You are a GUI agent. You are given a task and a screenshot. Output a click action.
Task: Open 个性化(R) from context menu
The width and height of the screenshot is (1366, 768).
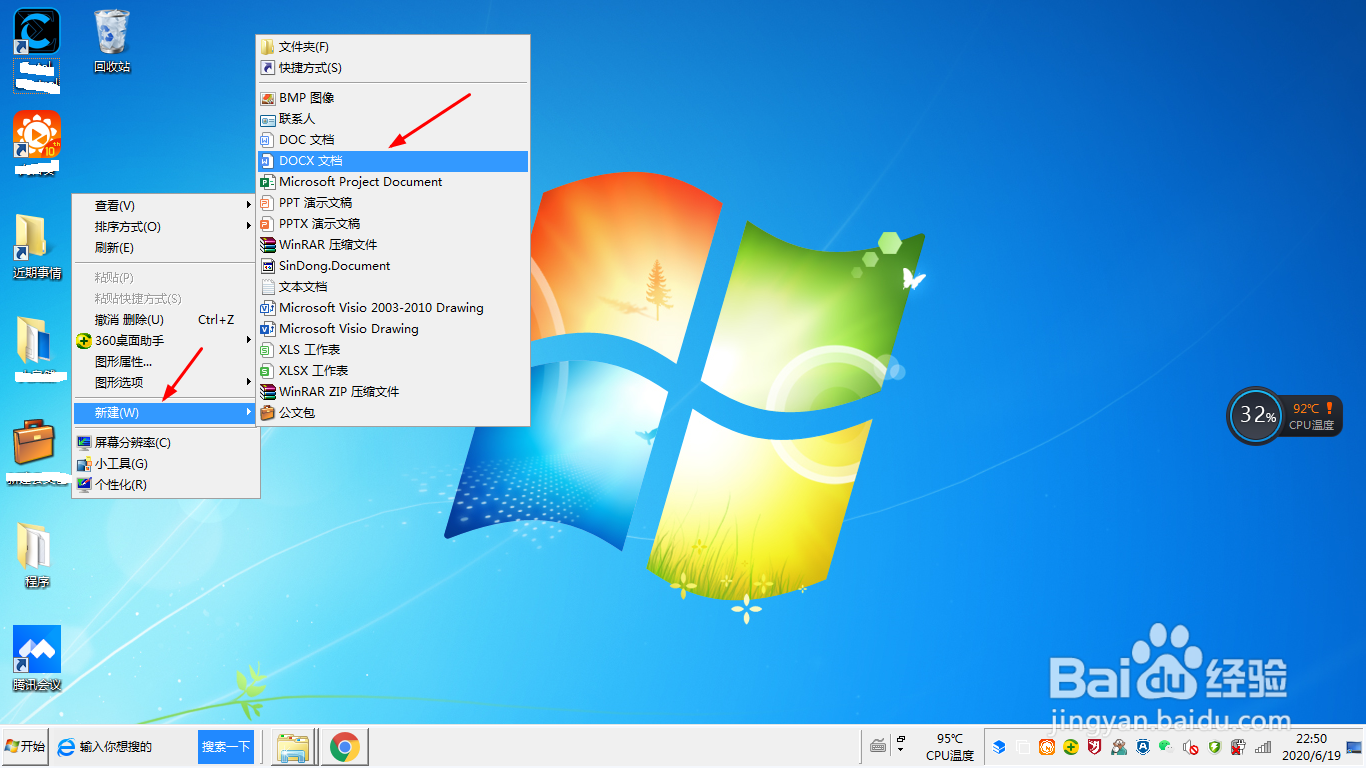[165, 484]
